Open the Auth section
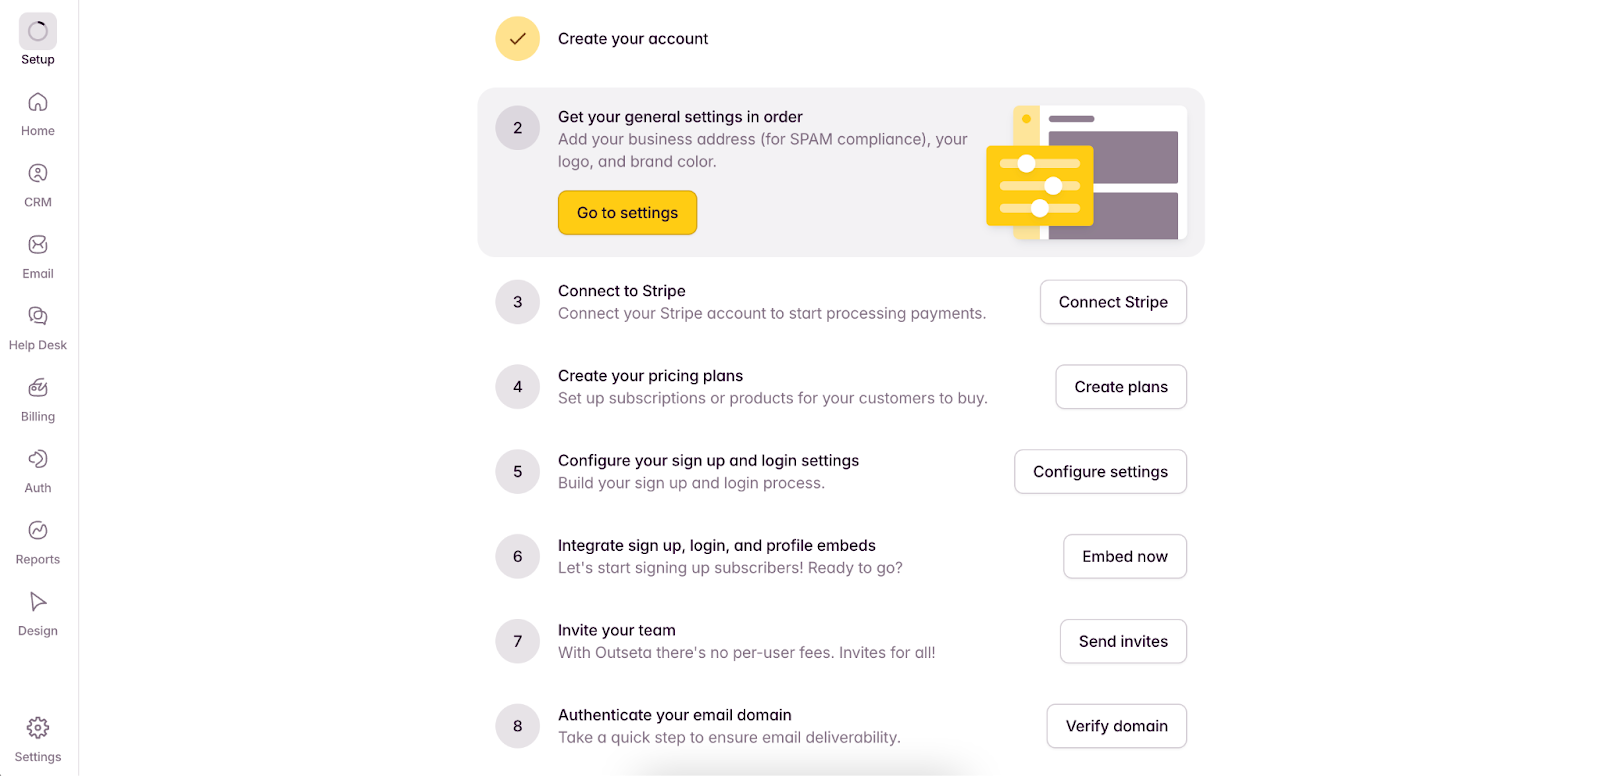The height and width of the screenshot is (776, 1600). coord(37,469)
